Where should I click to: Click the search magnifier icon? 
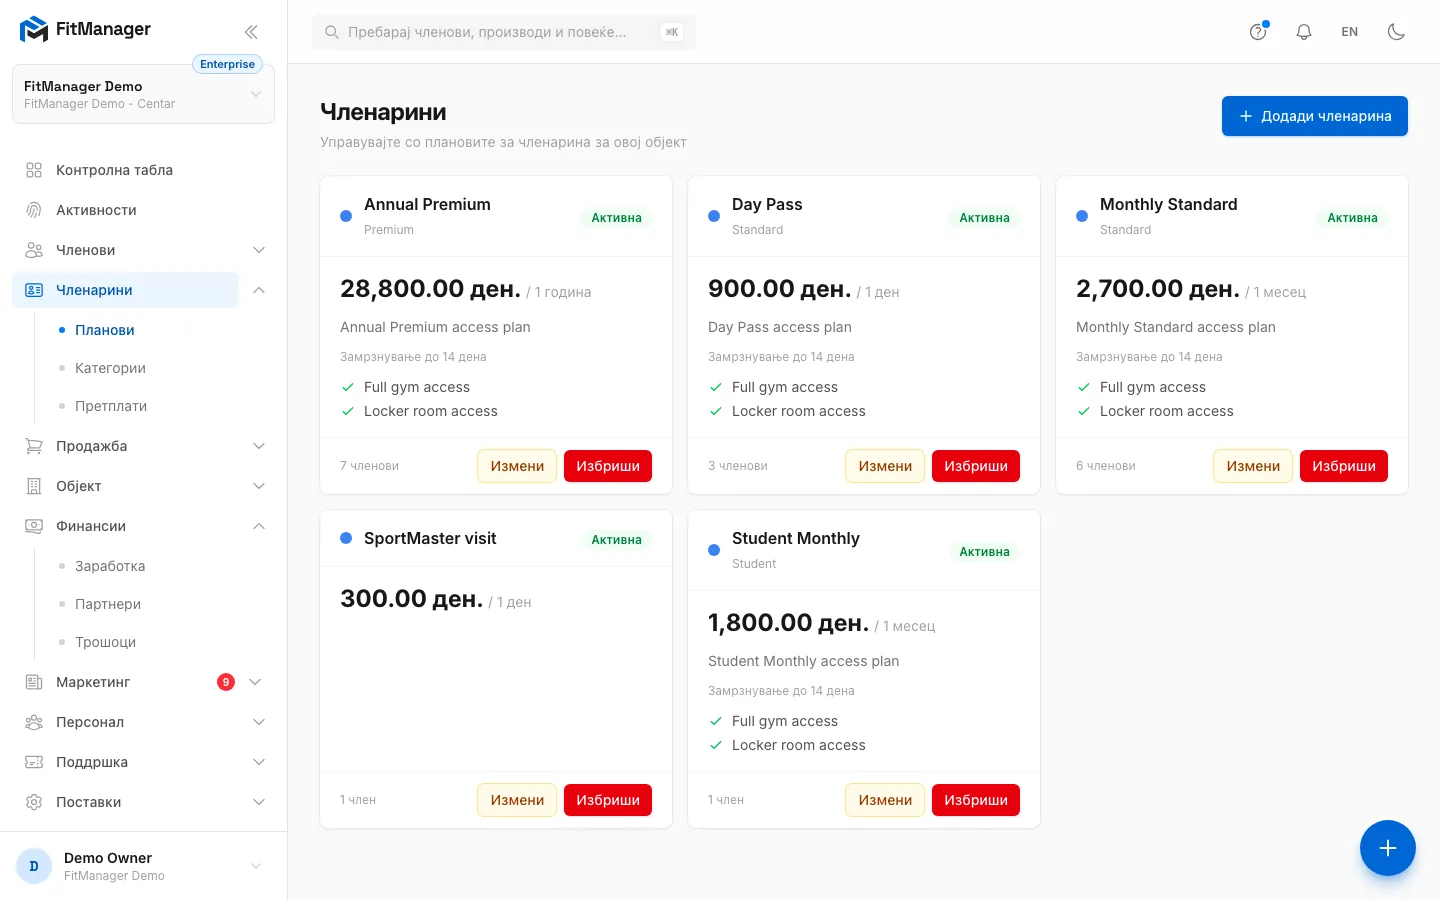332,32
